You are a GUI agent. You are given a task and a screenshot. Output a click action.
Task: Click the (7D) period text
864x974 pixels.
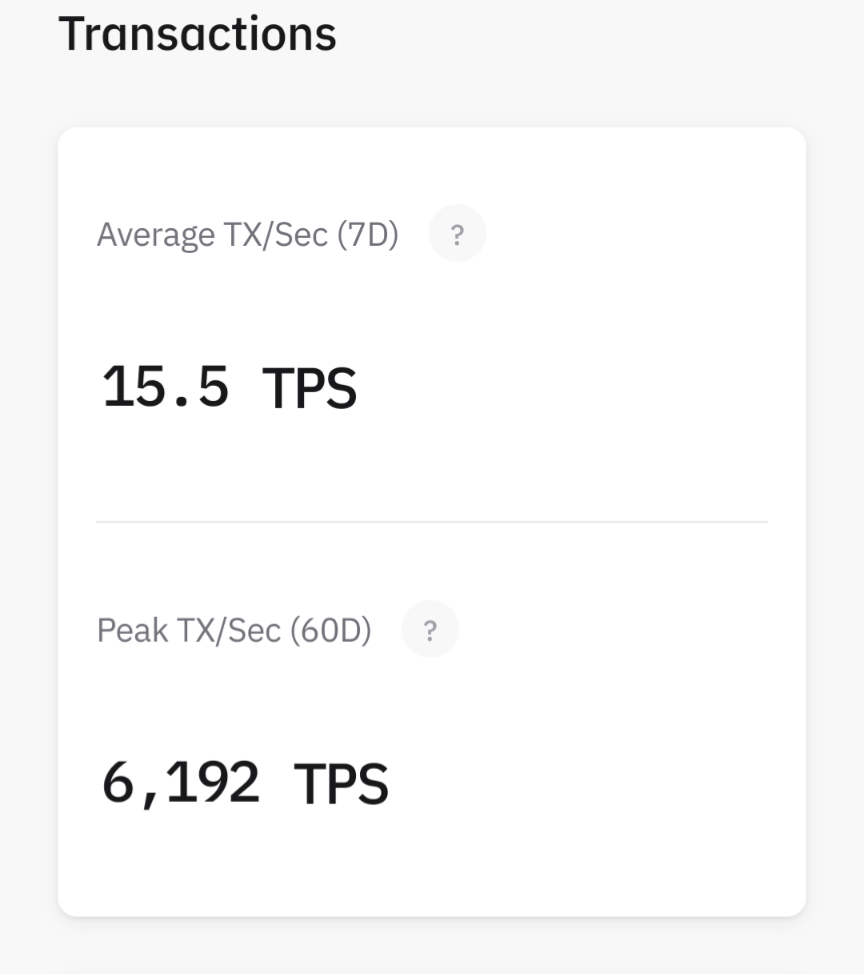368,236
